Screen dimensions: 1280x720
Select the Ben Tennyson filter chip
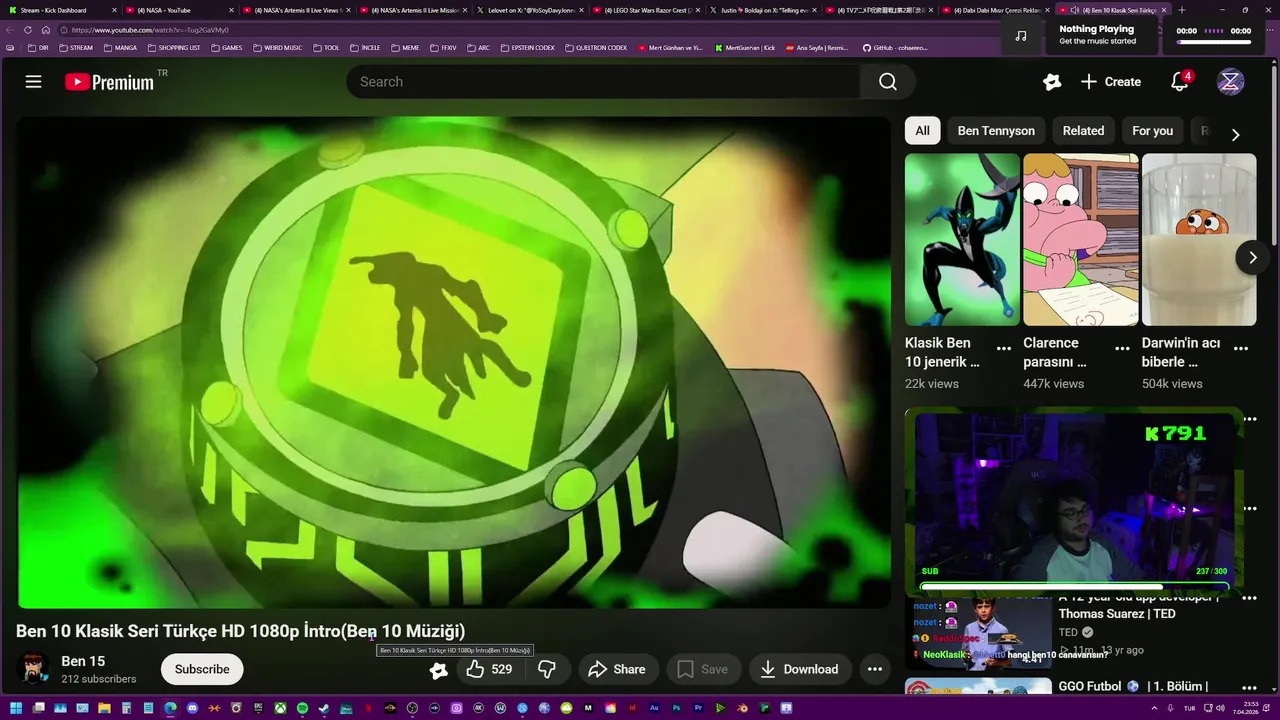click(996, 131)
